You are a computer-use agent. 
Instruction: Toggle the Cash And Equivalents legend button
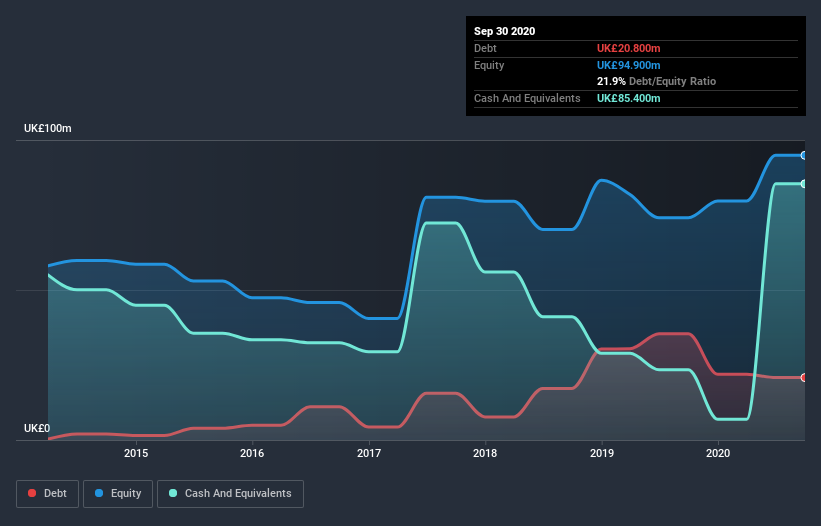pos(230,494)
